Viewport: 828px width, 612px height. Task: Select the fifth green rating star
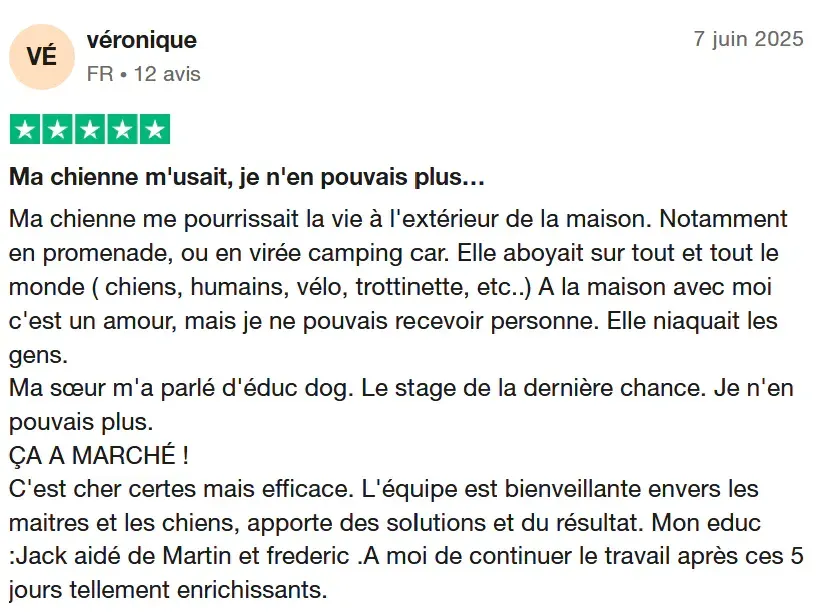tap(155, 129)
